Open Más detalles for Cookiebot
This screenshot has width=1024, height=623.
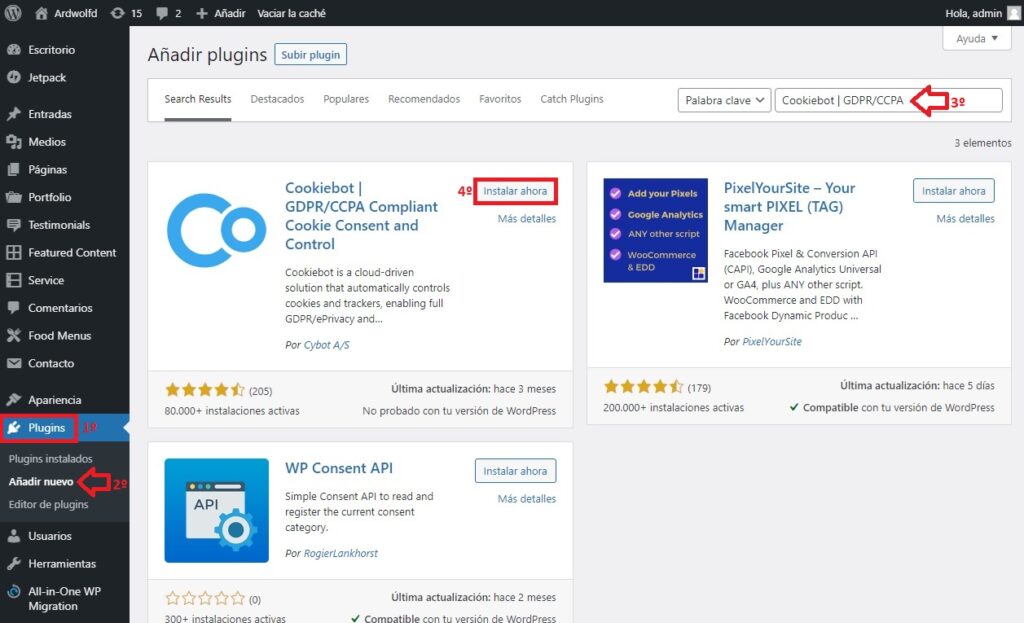527,219
